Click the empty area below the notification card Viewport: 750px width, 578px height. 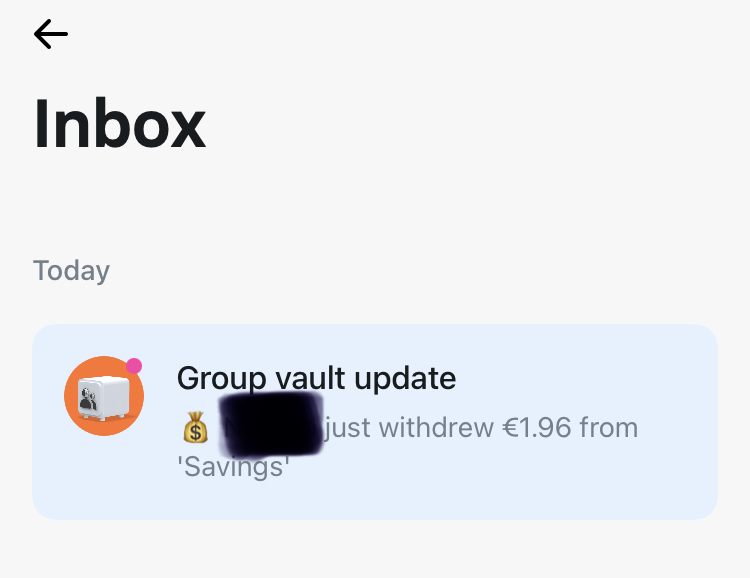pos(375,550)
